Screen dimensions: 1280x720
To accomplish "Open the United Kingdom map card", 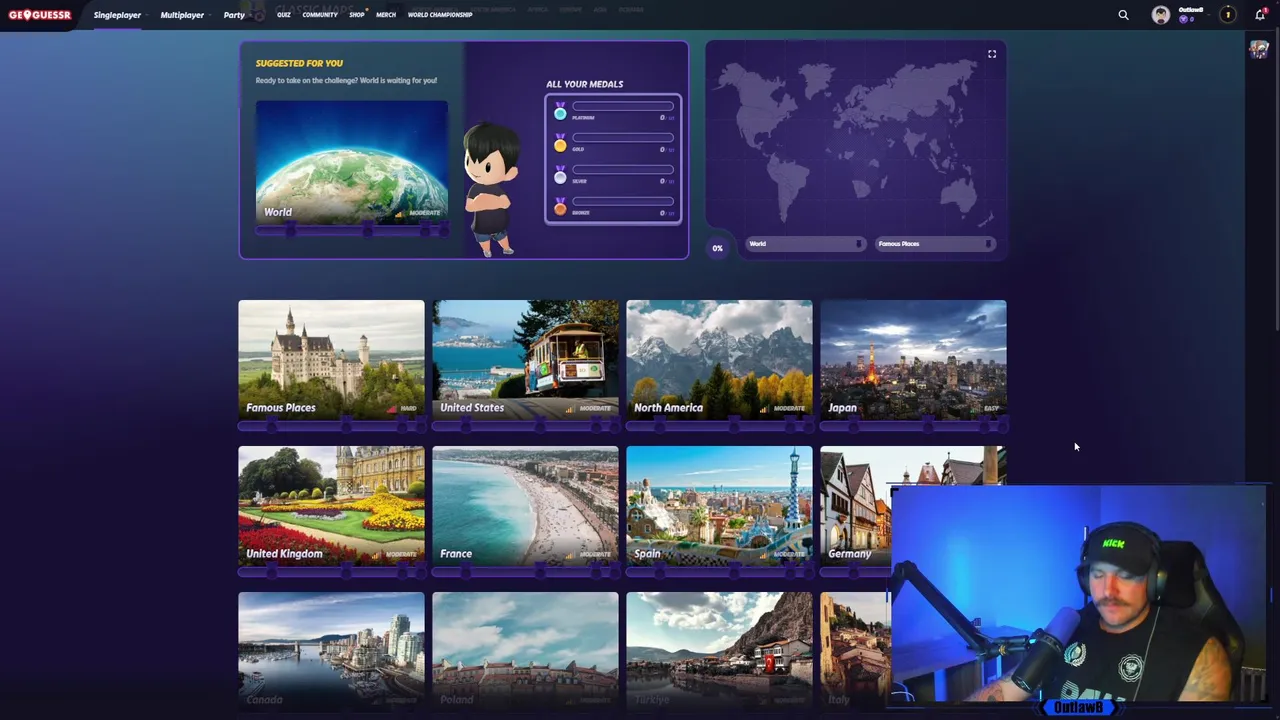I will (331, 505).
